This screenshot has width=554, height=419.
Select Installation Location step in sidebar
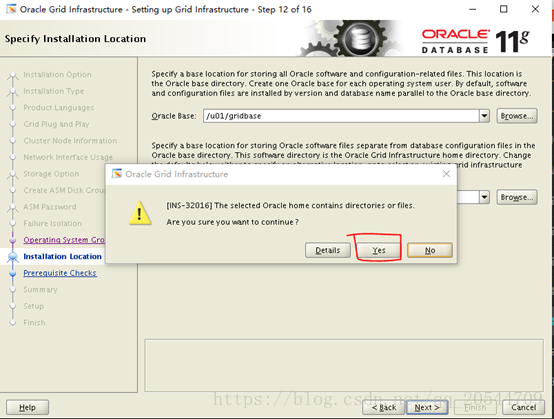click(x=62, y=256)
